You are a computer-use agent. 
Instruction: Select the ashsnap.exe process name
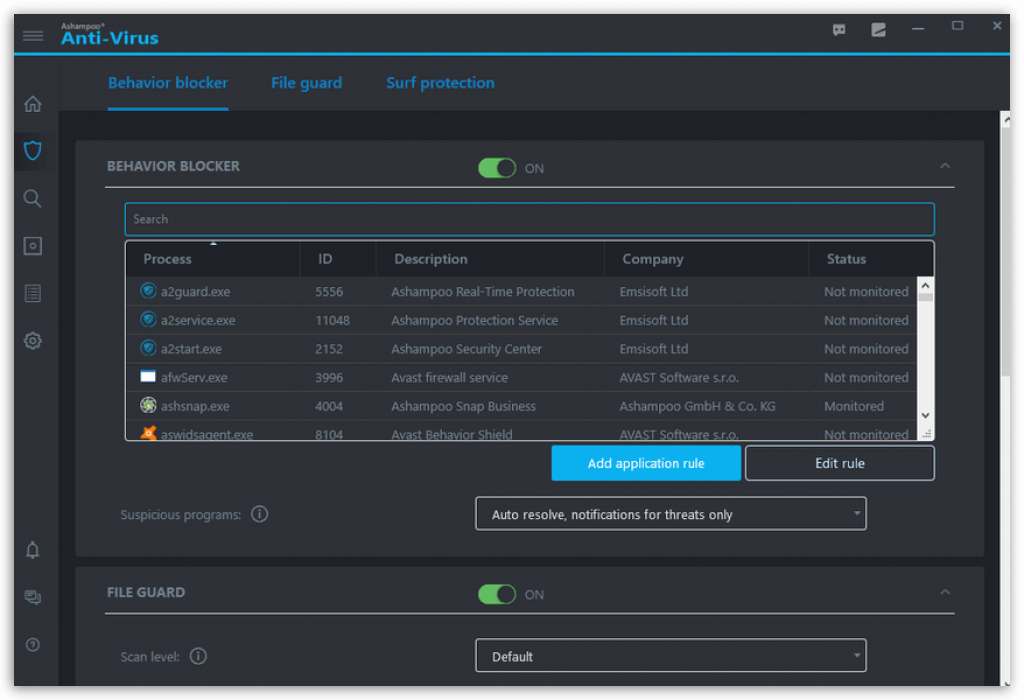click(195, 406)
